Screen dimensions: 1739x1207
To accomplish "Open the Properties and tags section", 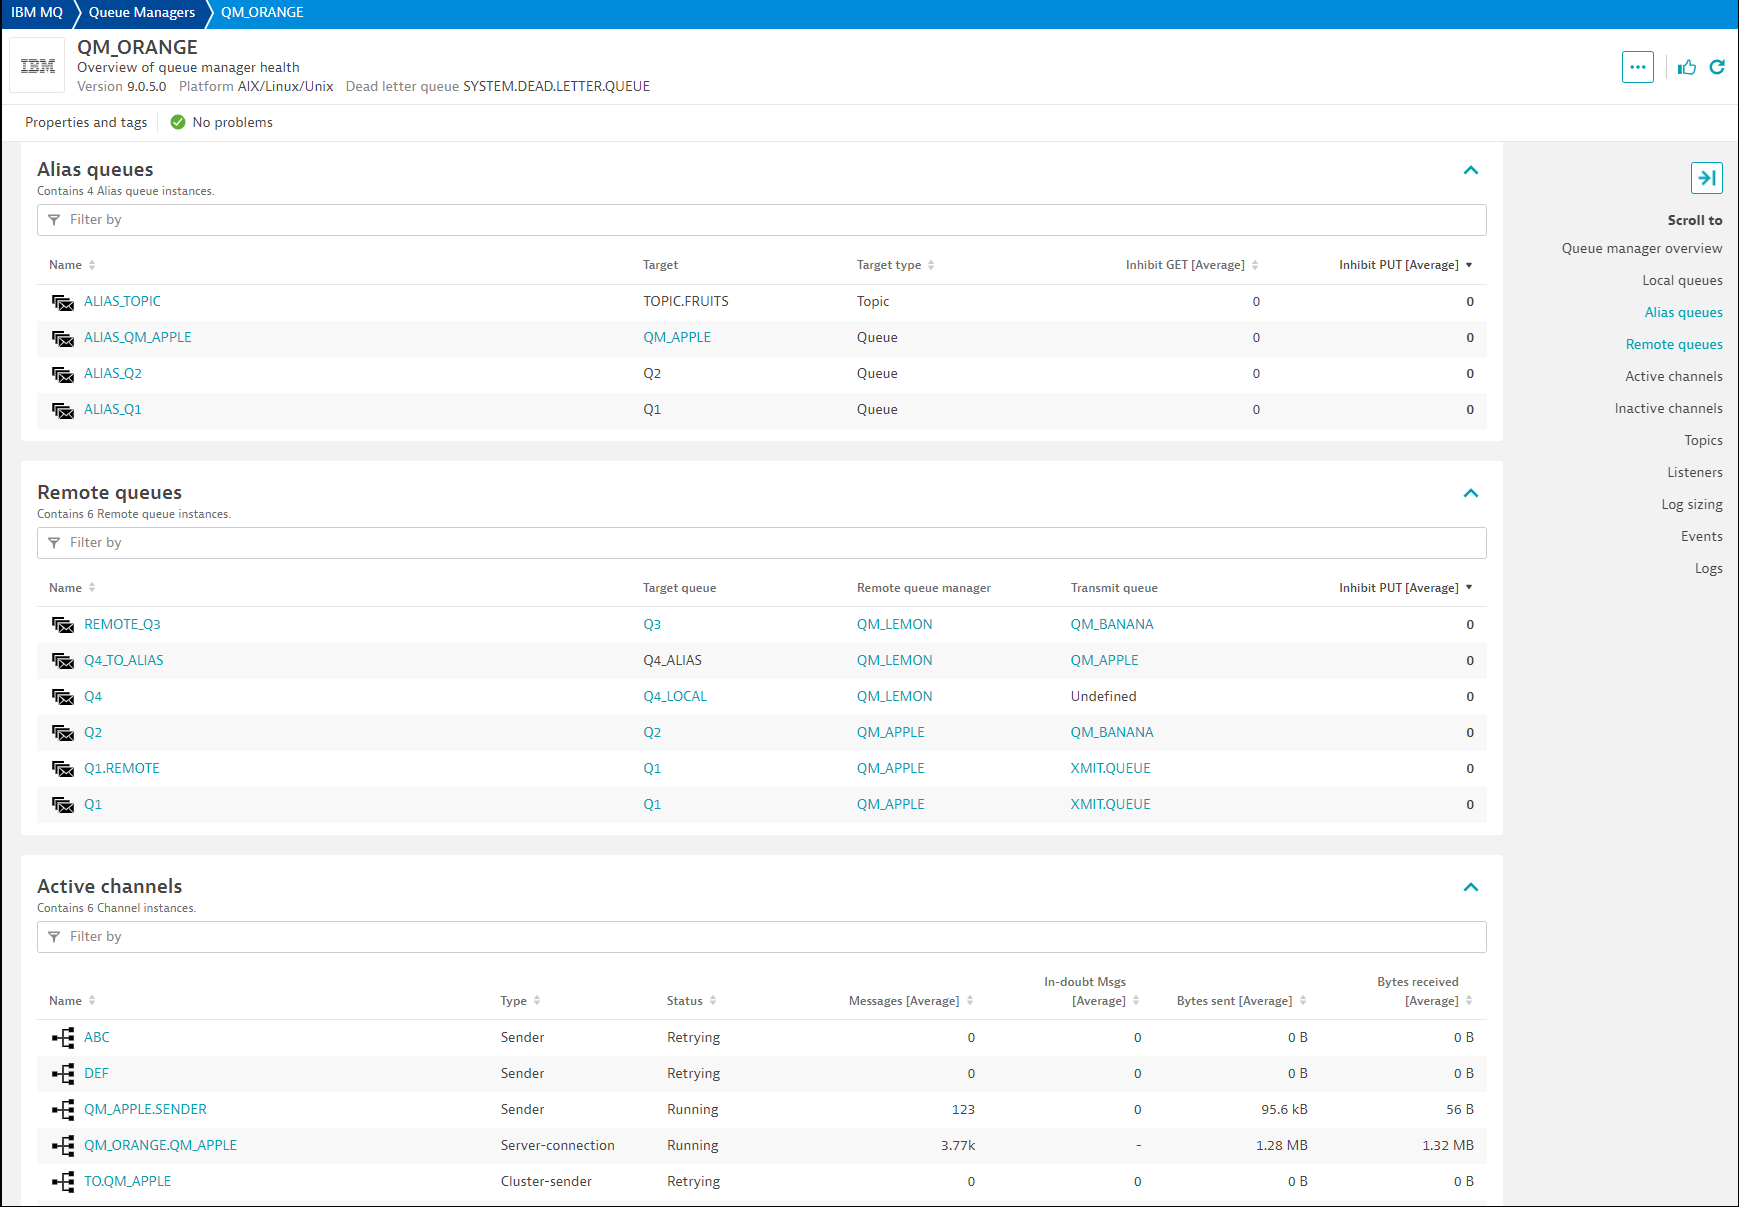I will click(86, 122).
